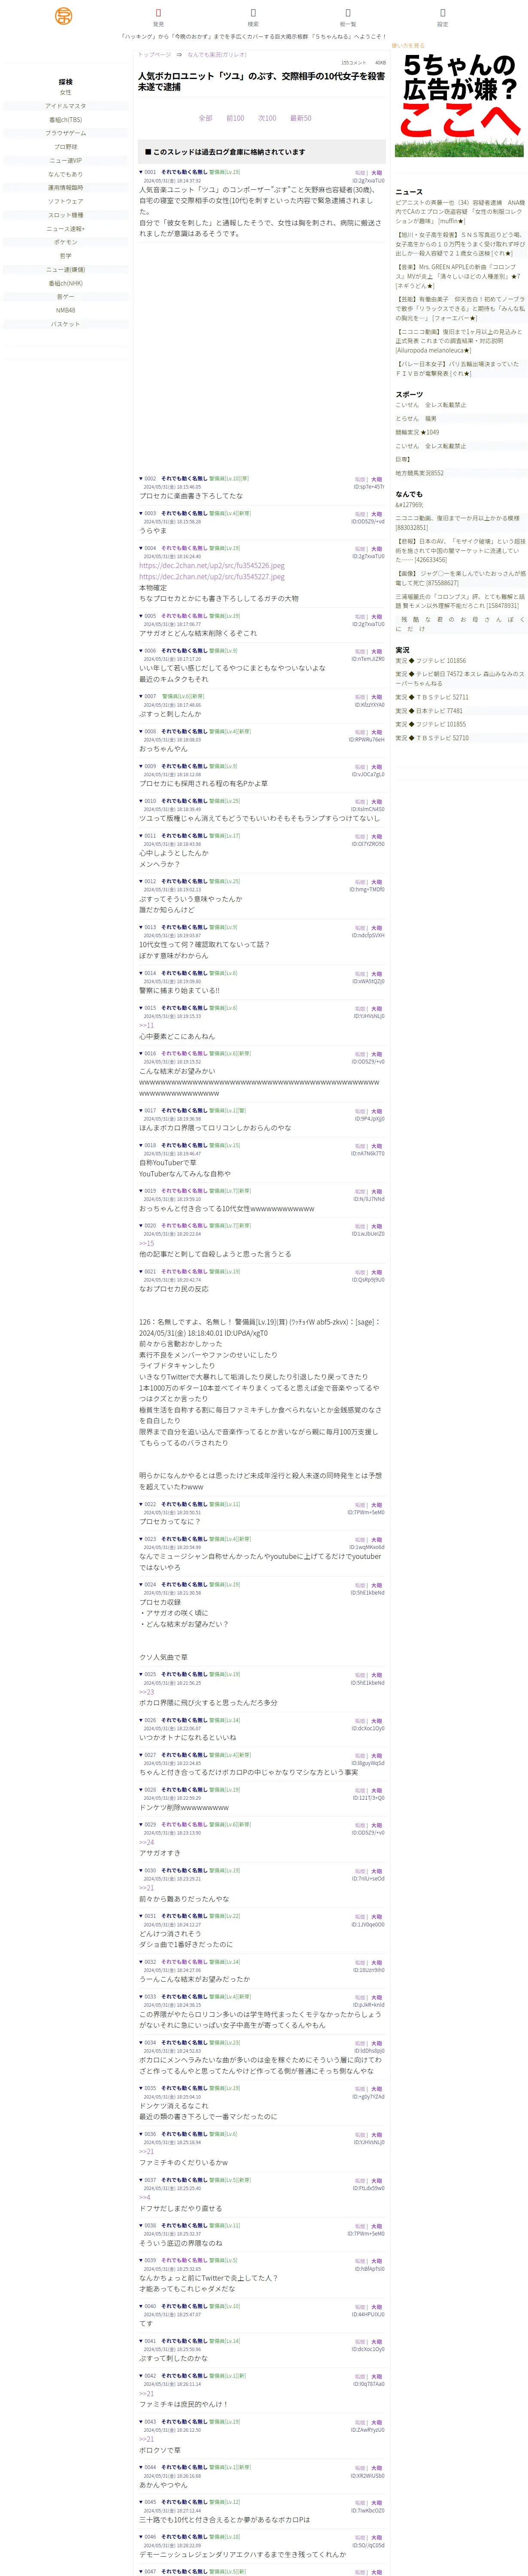Select the 次100 tab
The width and height of the screenshot is (528, 2576).
click(267, 118)
